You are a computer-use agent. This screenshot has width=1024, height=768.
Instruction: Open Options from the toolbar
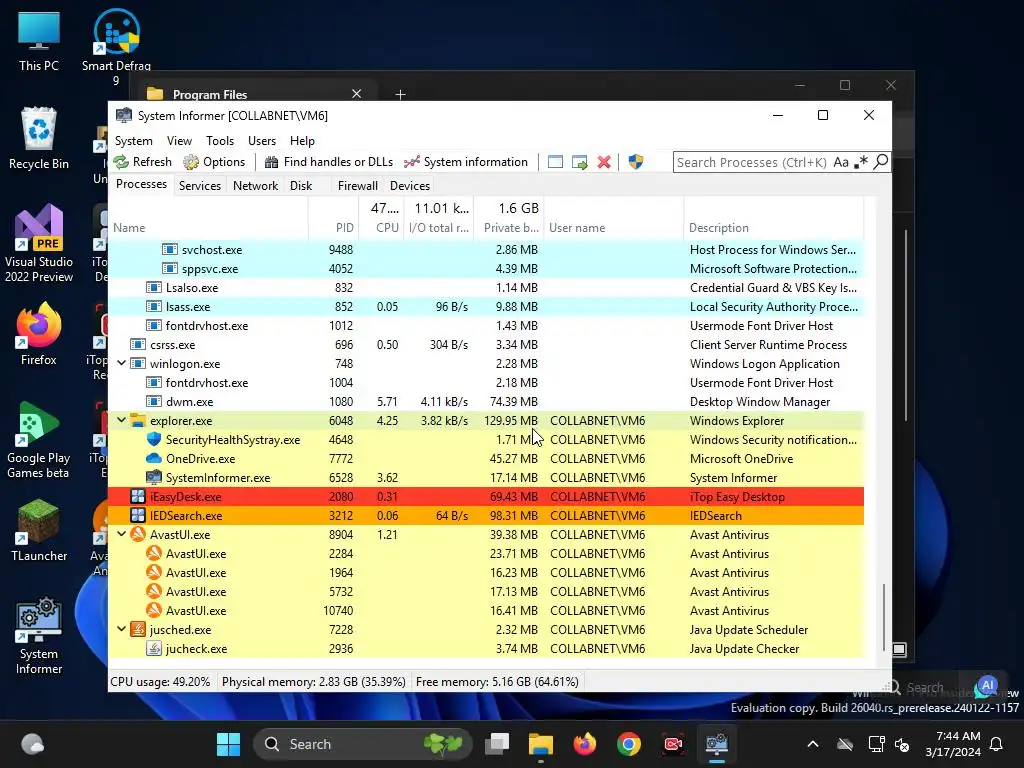[x=214, y=162]
